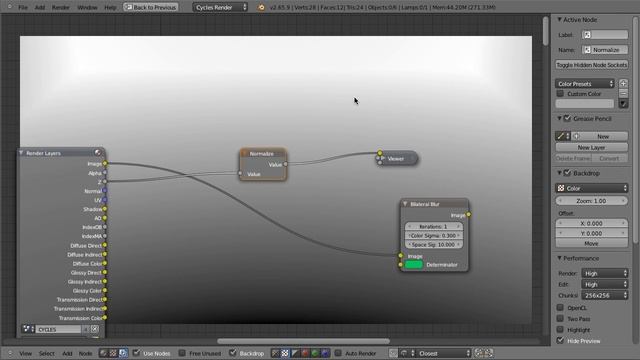
Task: Click the backdrop Move button
Action: click(591, 243)
